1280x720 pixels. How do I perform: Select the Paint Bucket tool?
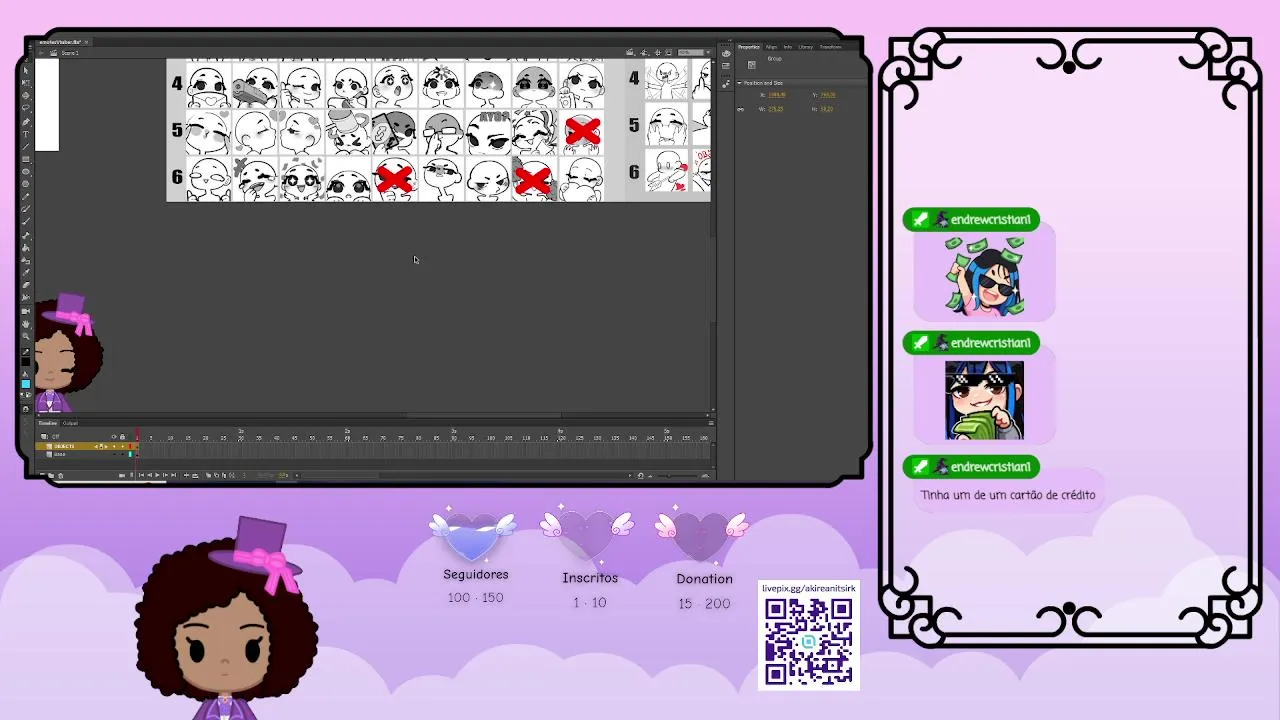[26, 247]
